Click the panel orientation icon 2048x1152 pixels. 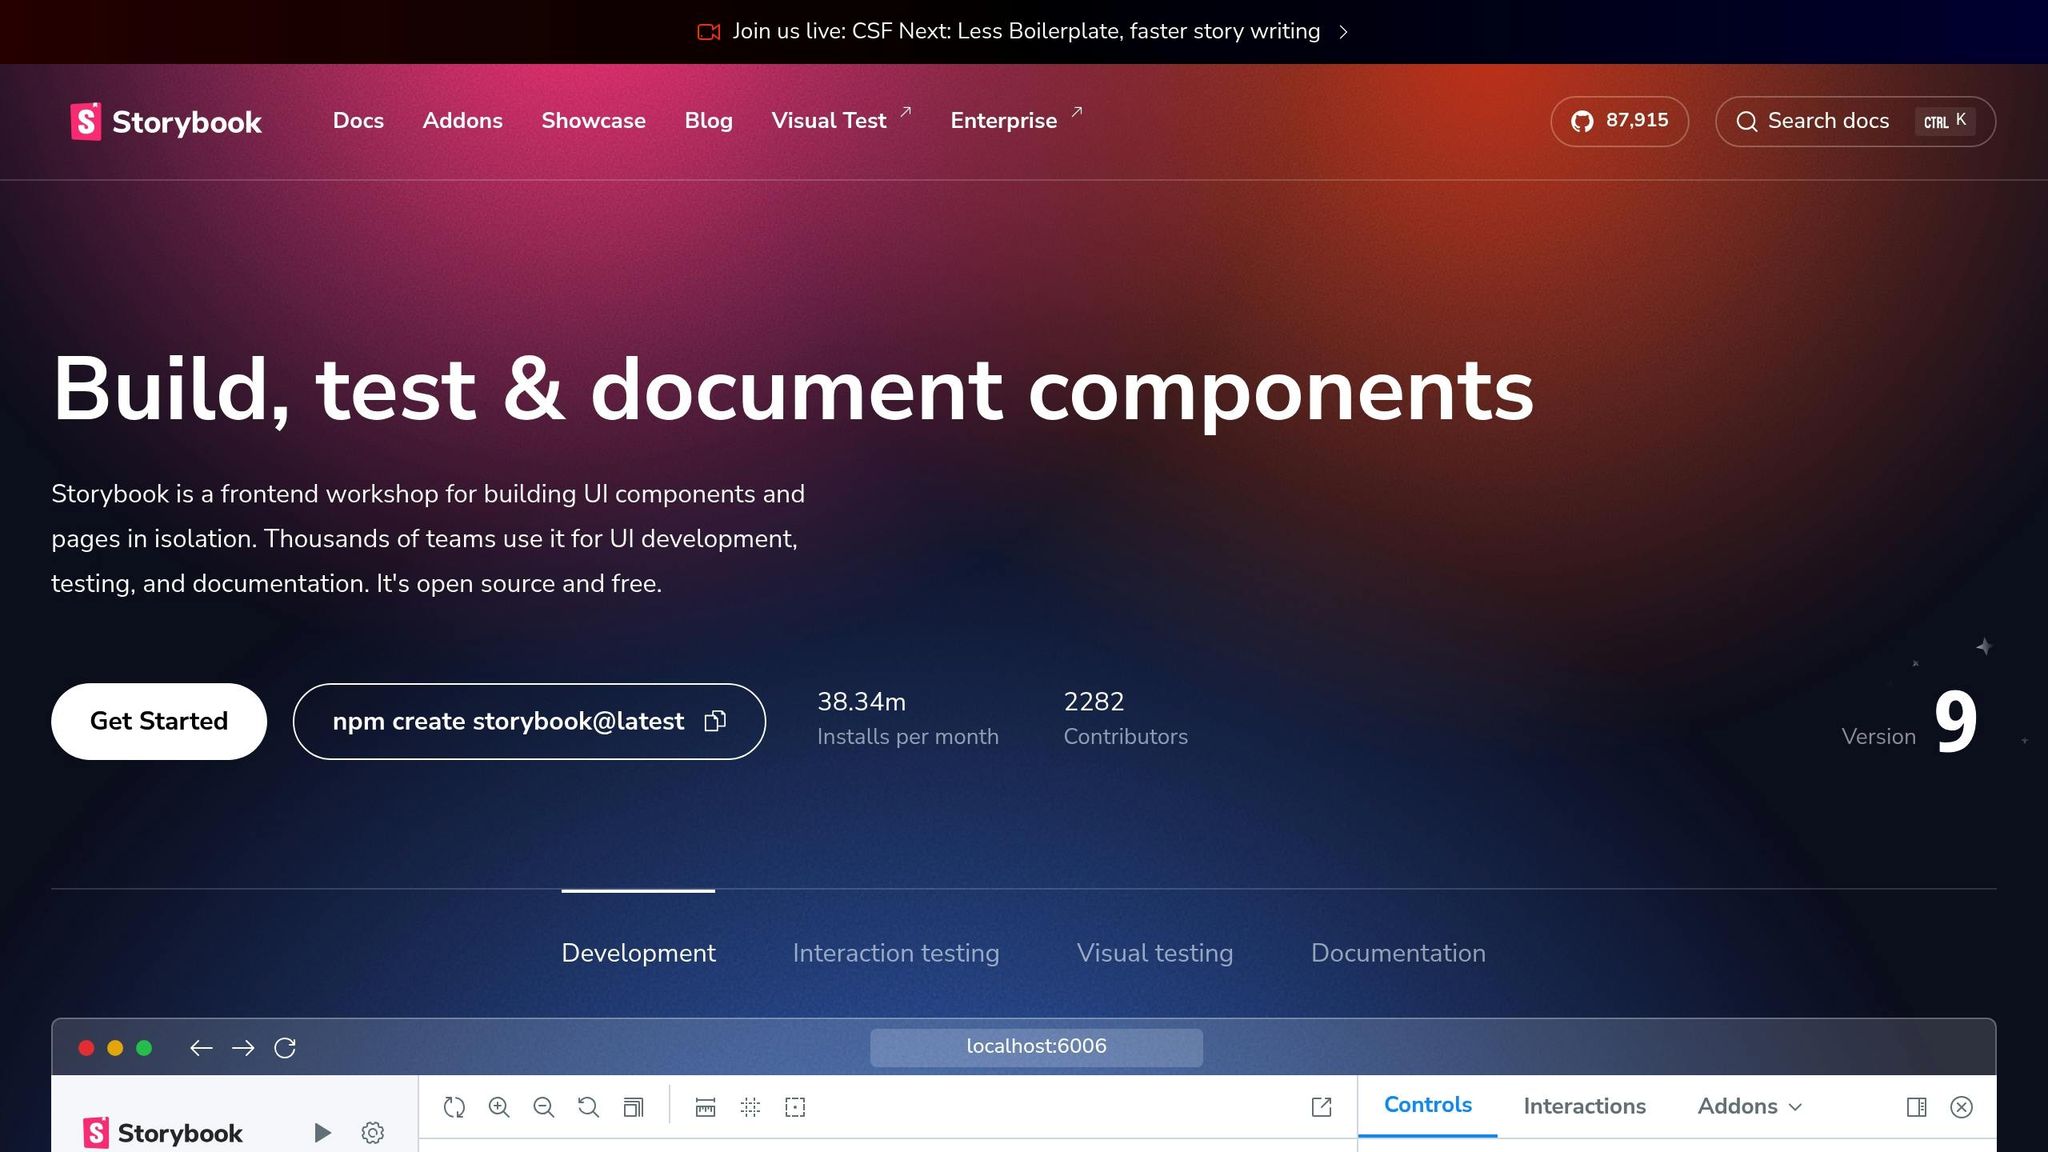(x=1916, y=1107)
